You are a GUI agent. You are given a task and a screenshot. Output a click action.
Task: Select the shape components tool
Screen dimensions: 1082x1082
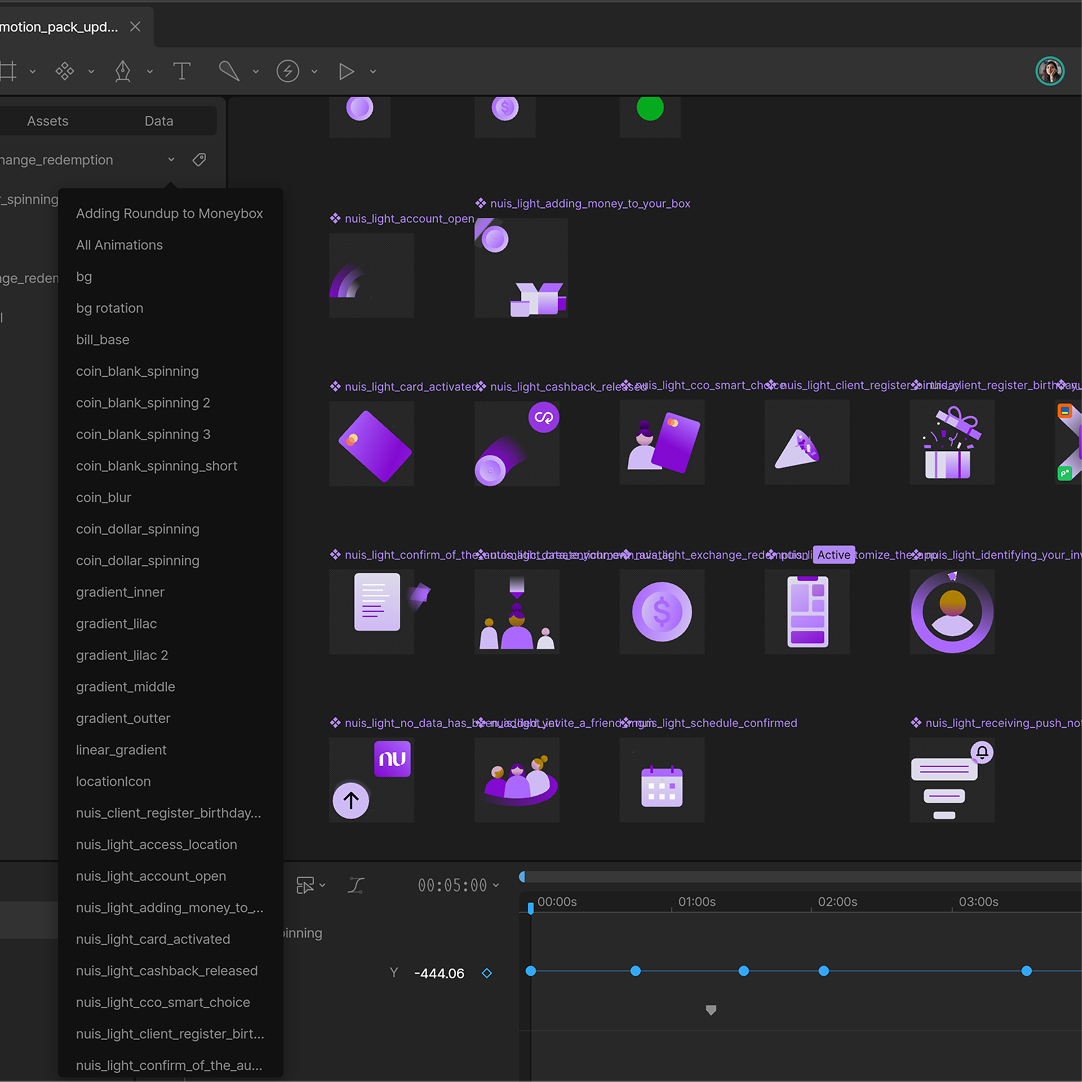pyautogui.click(x=65, y=71)
